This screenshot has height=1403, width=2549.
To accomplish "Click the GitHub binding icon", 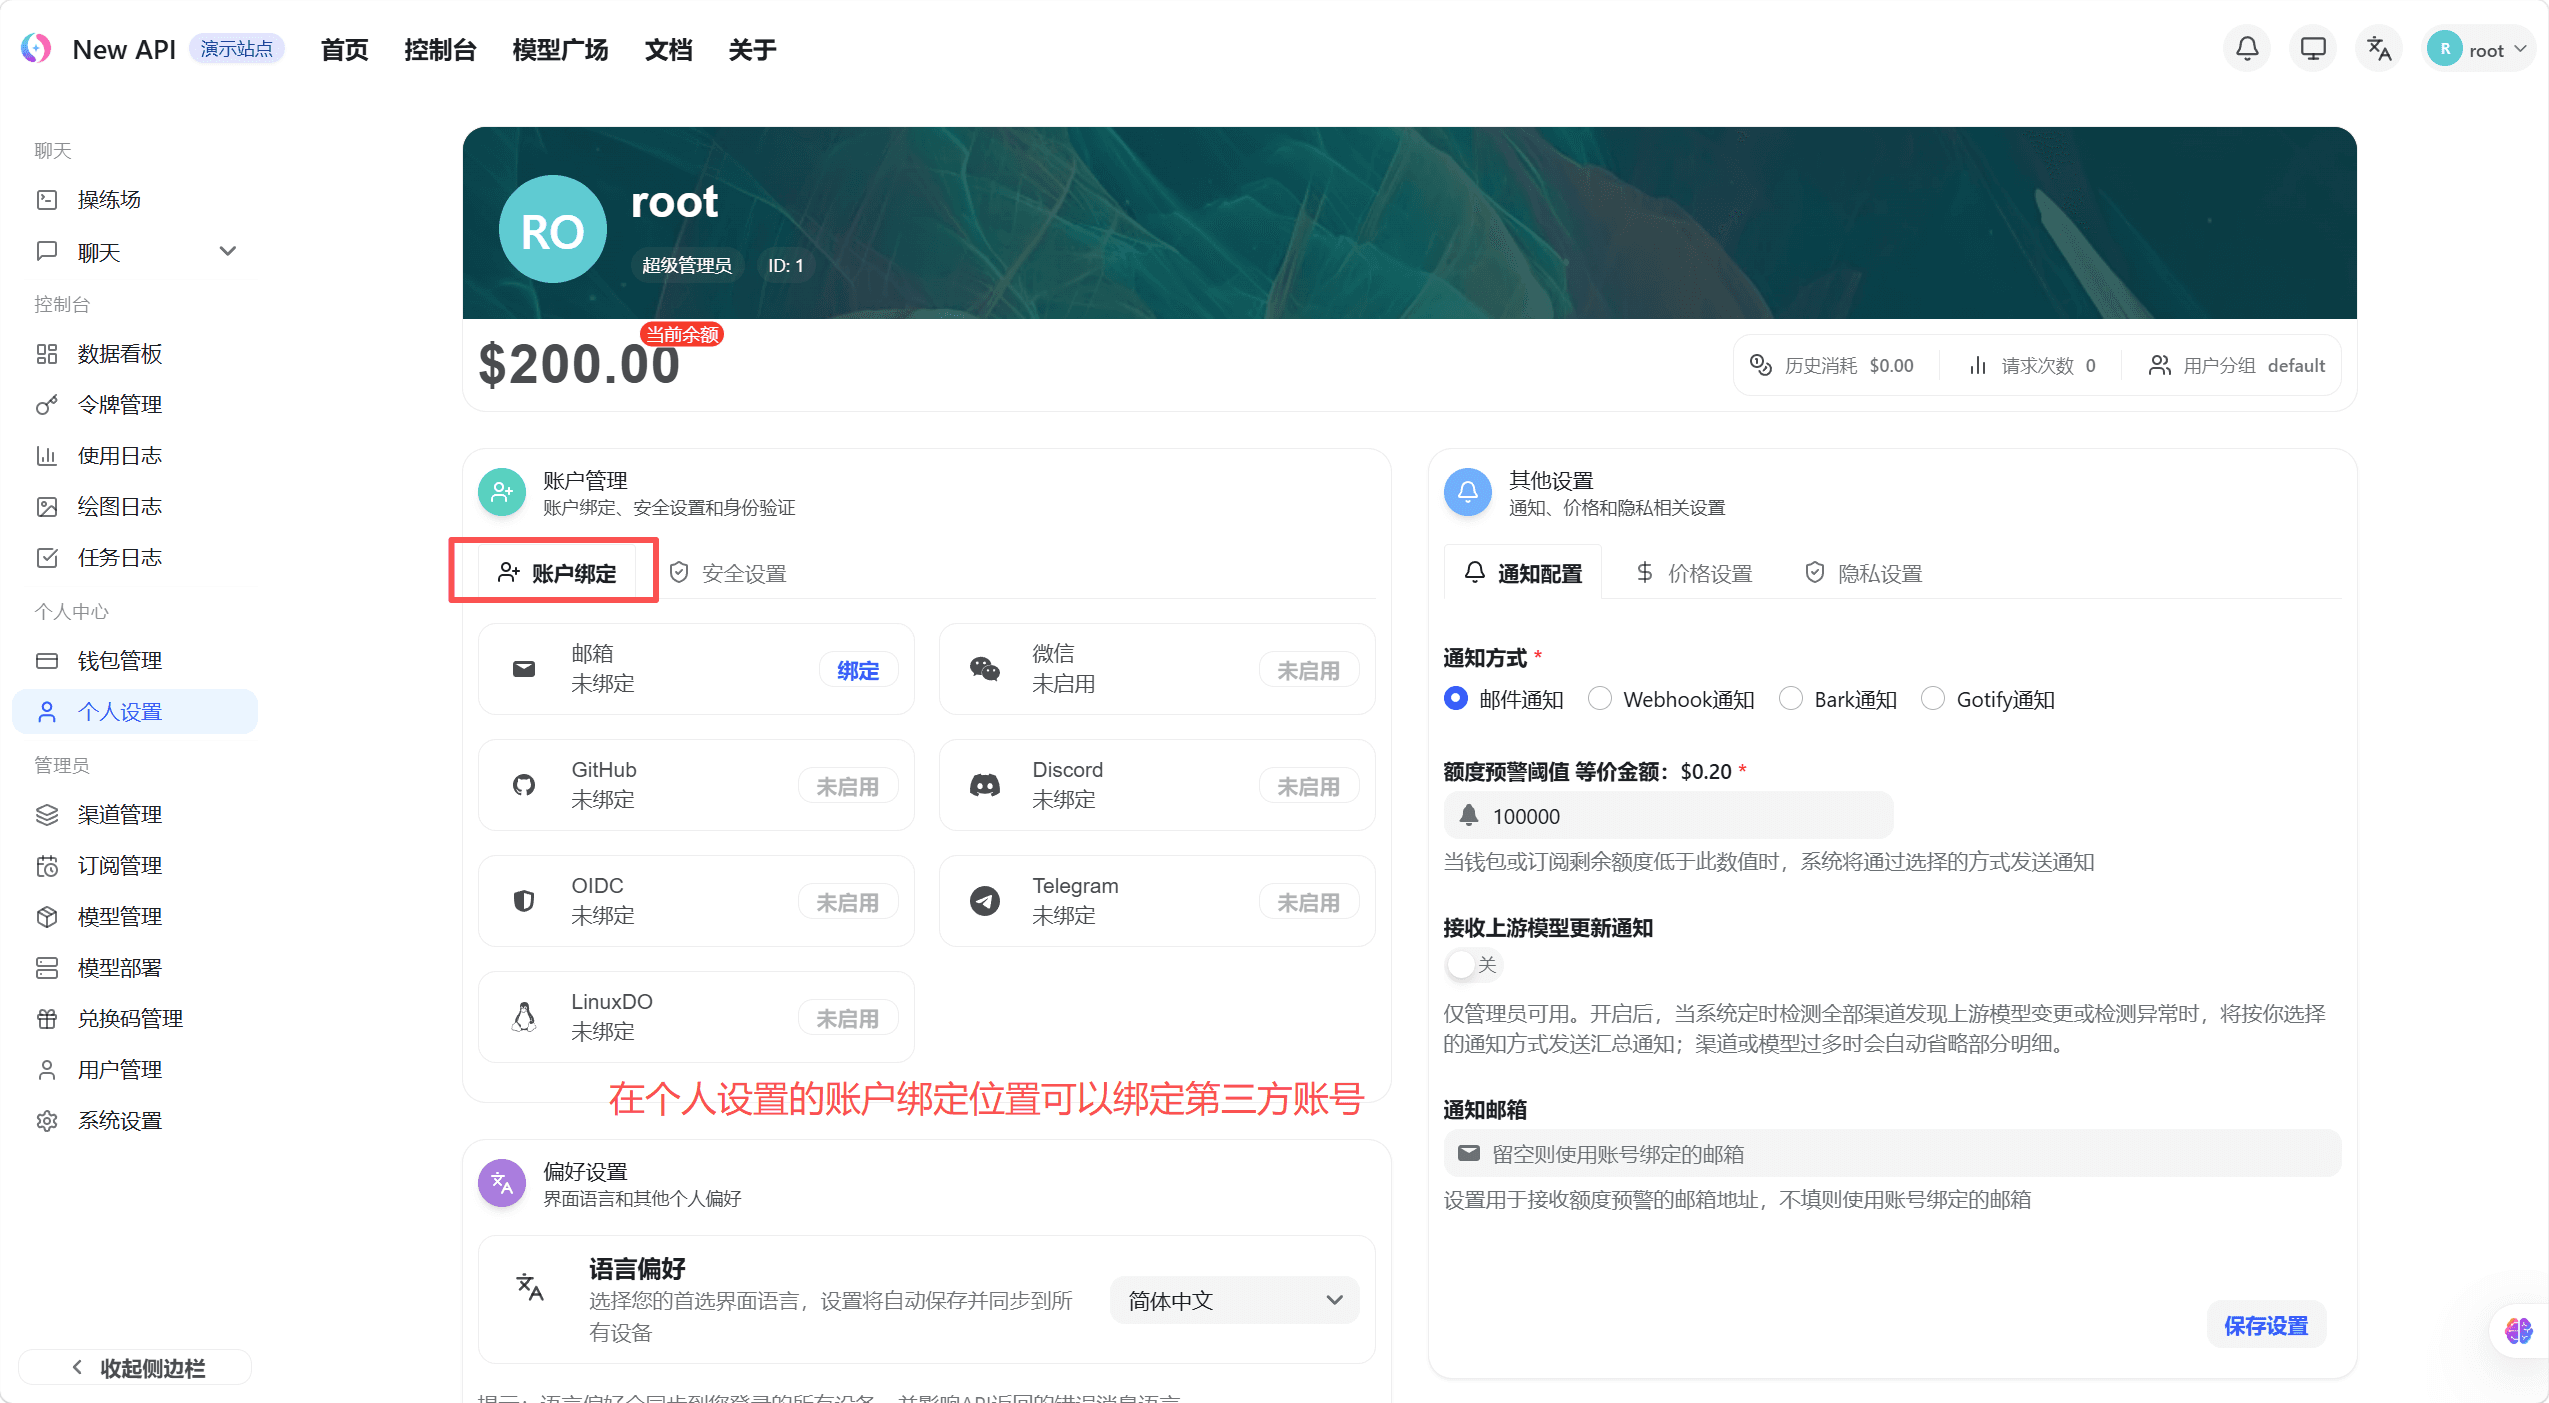I will coord(522,785).
